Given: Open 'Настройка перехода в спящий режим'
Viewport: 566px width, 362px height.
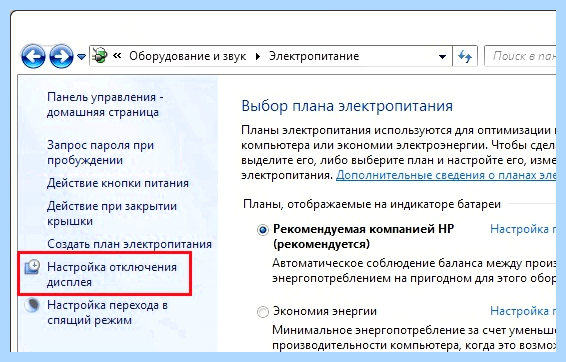Looking at the screenshot, I should [x=108, y=313].
